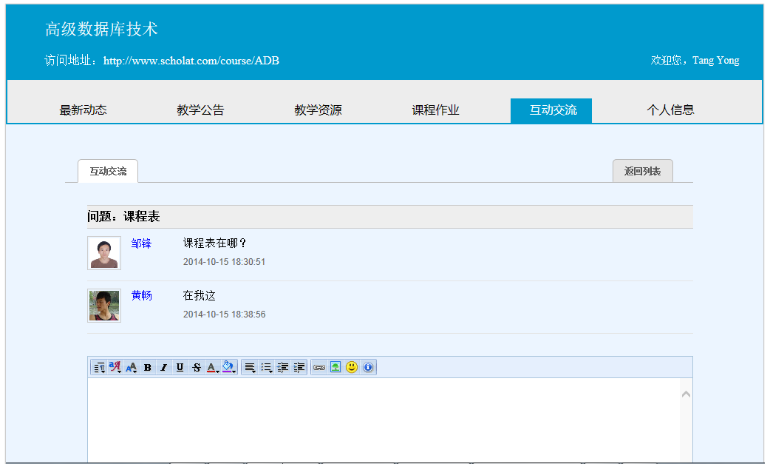Click the 返回列表 button

(x=642, y=171)
